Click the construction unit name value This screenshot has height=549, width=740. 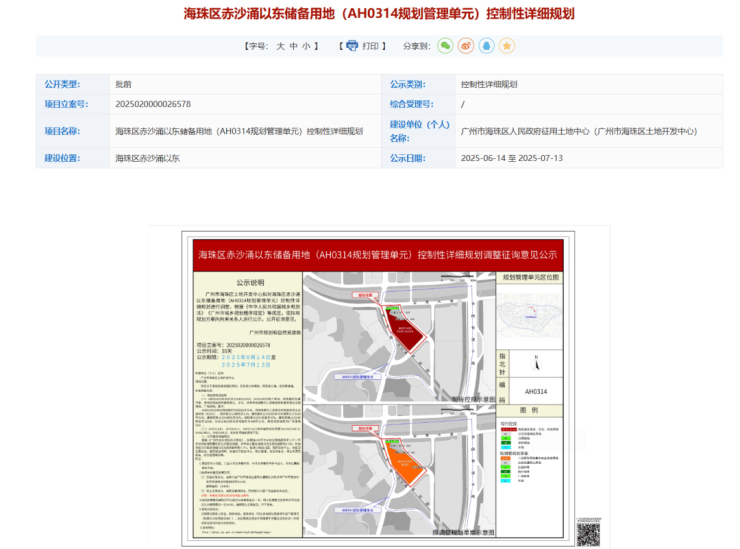click(x=578, y=131)
